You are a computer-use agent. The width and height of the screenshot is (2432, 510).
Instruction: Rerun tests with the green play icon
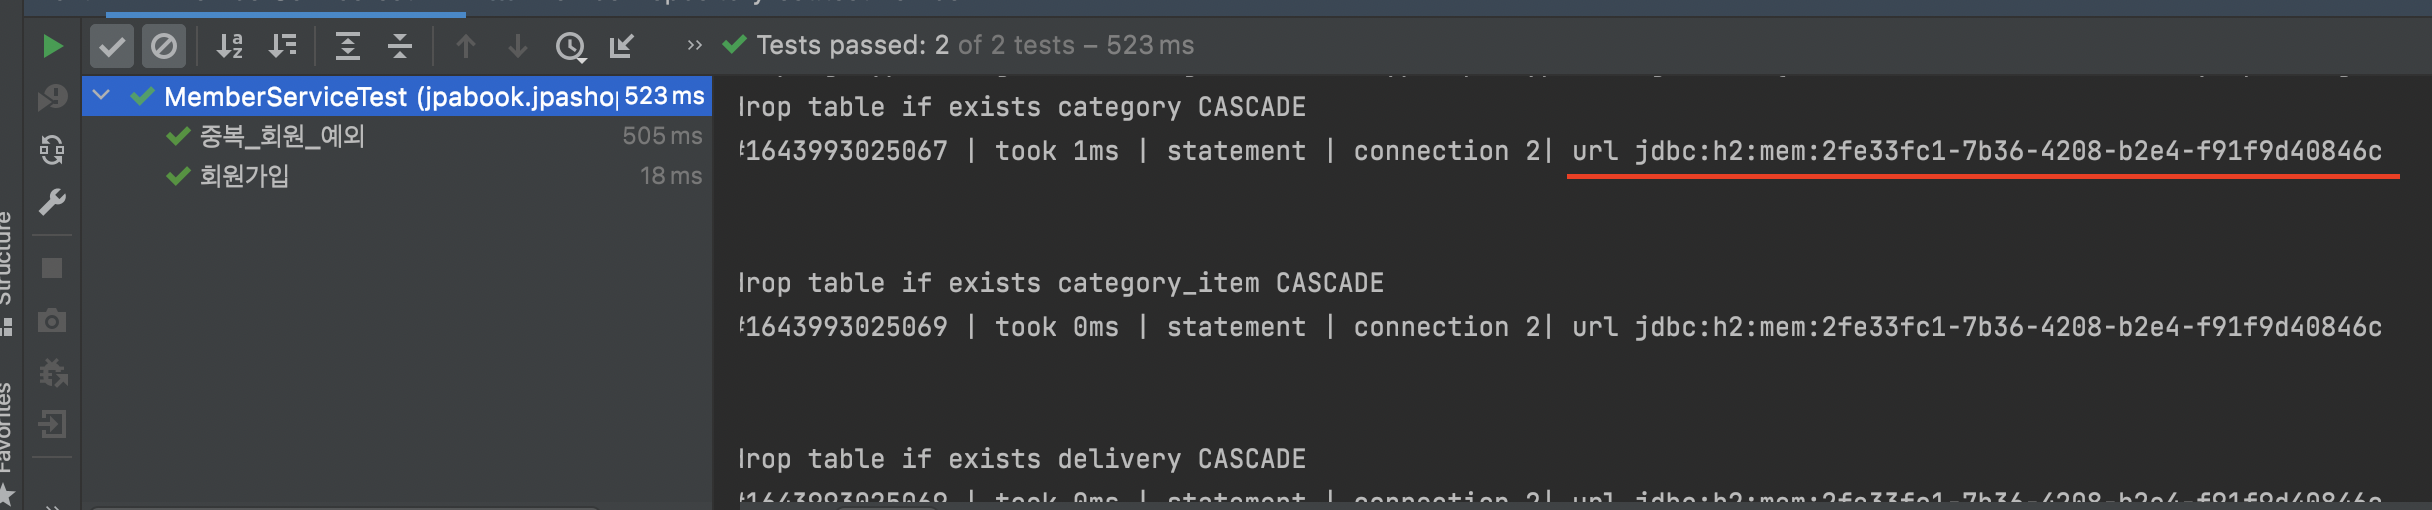52,46
